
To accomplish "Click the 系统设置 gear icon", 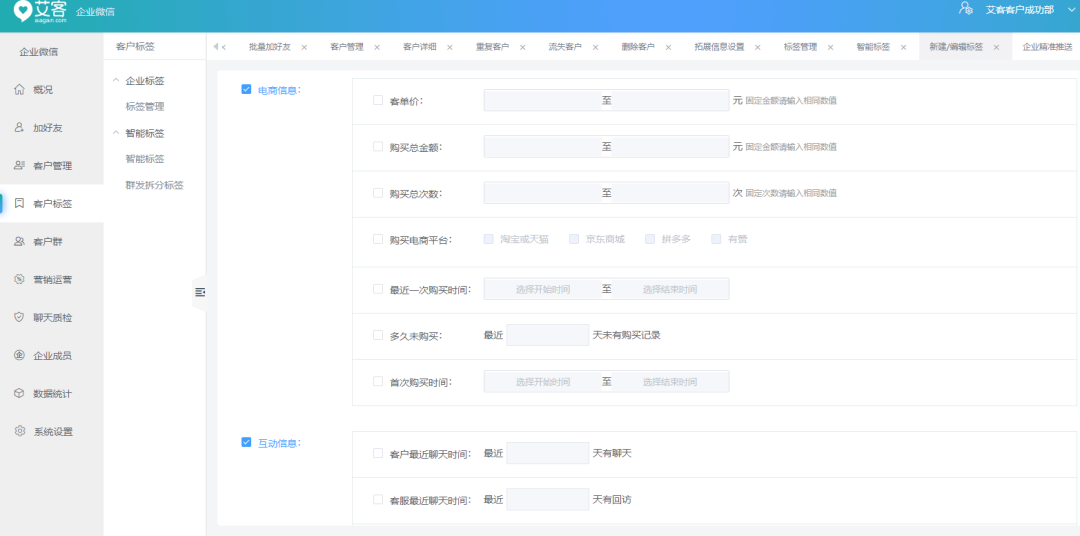I will click(x=19, y=431).
